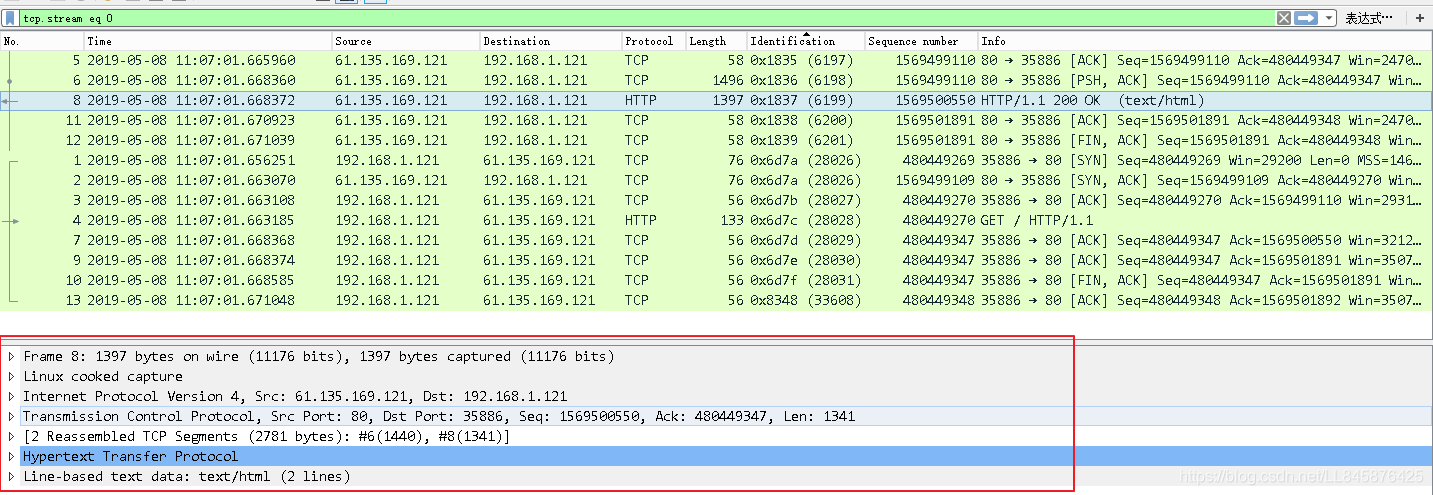Select packet 4 GET / HTTP/1.1 row

click(x=716, y=221)
